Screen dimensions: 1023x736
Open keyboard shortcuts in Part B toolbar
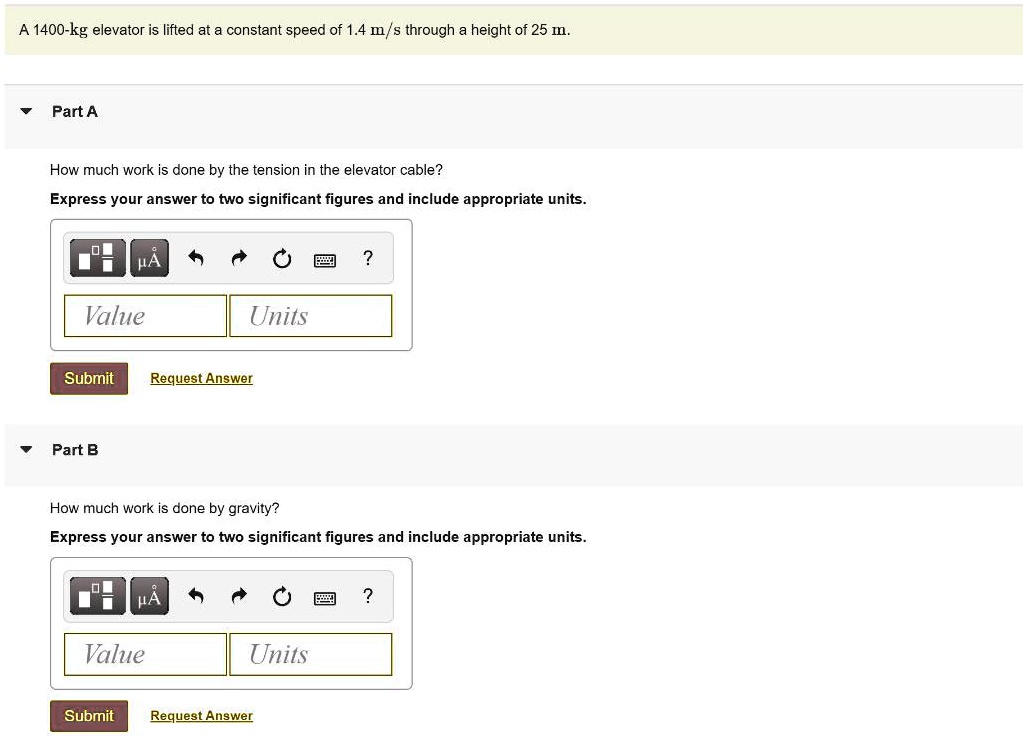[325, 598]
